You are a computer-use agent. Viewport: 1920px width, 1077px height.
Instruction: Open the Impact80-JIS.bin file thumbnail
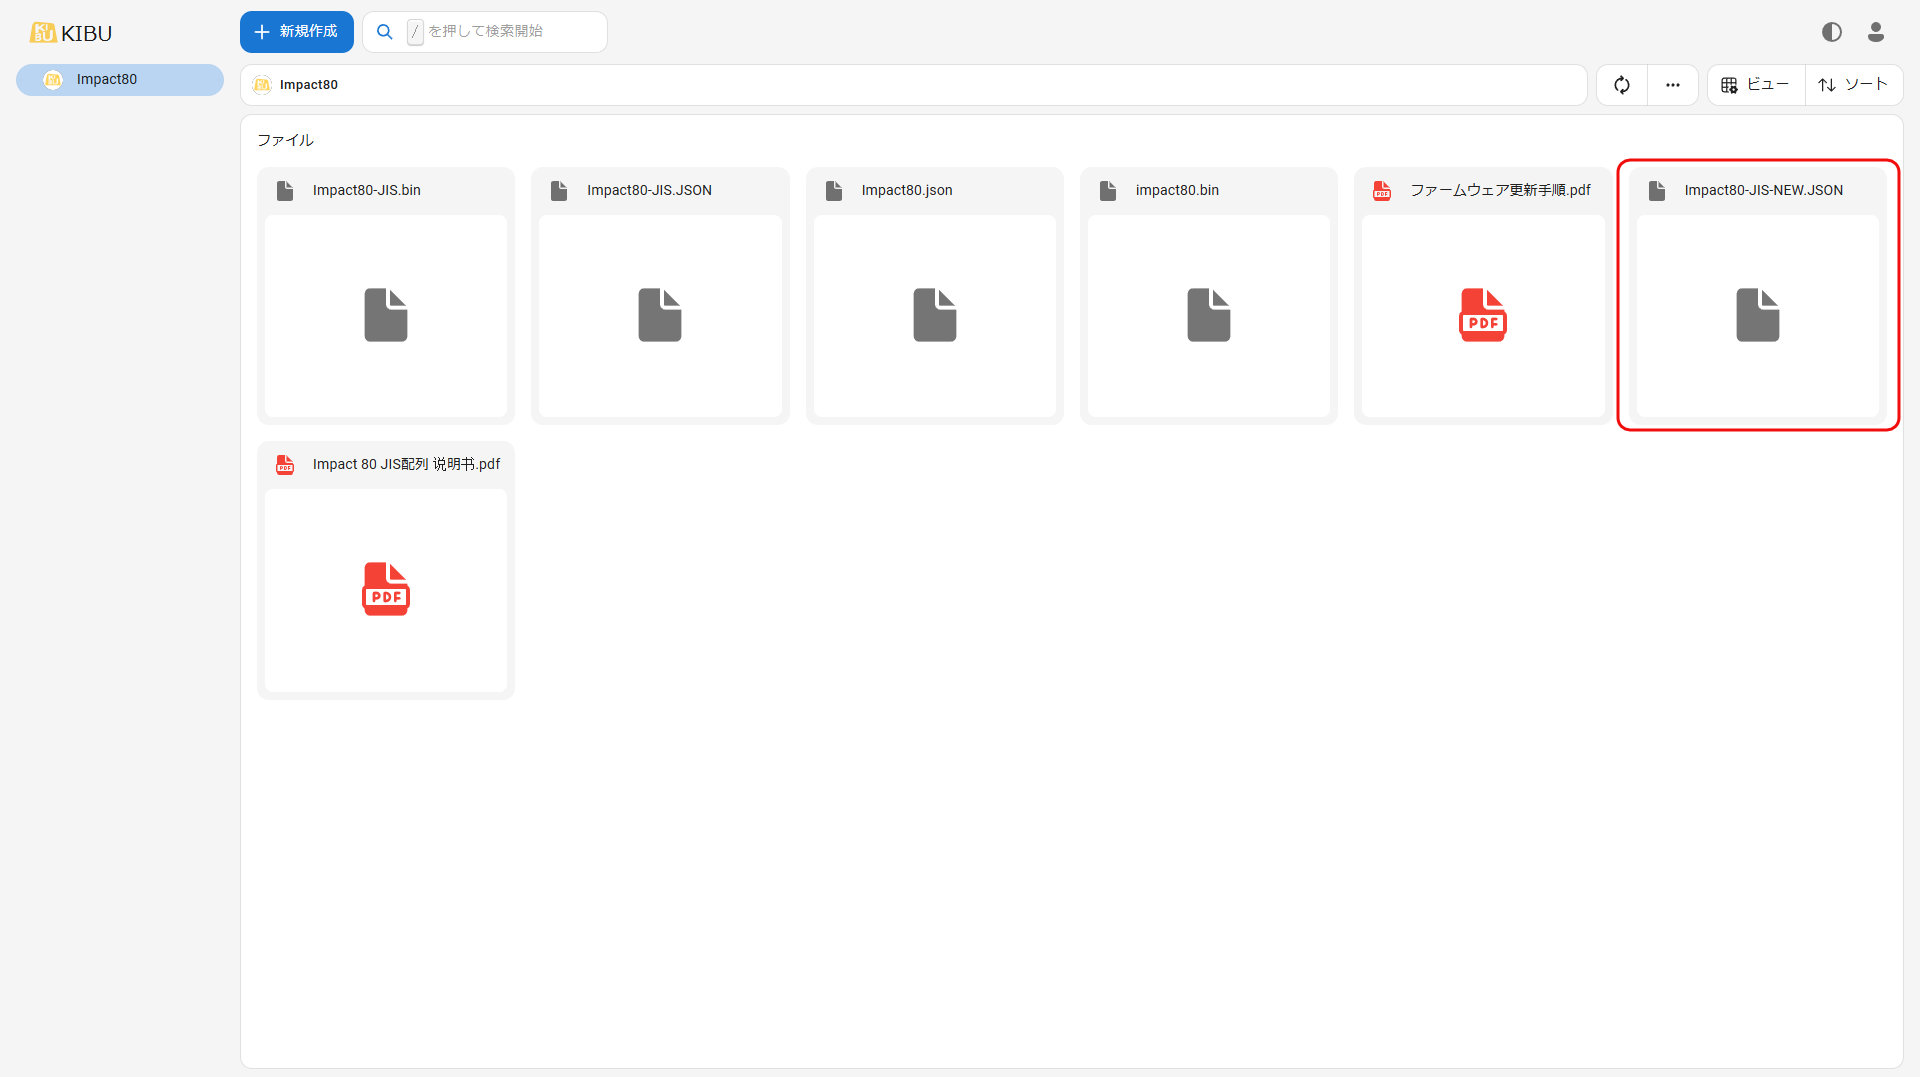386,315
